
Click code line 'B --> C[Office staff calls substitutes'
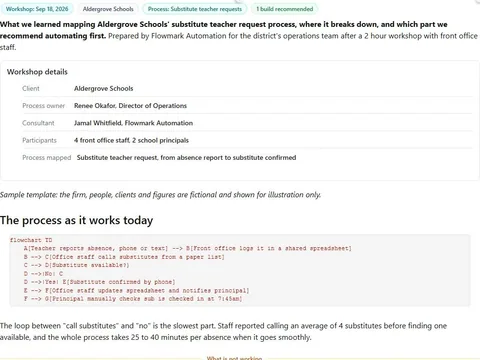pos(124,257)
